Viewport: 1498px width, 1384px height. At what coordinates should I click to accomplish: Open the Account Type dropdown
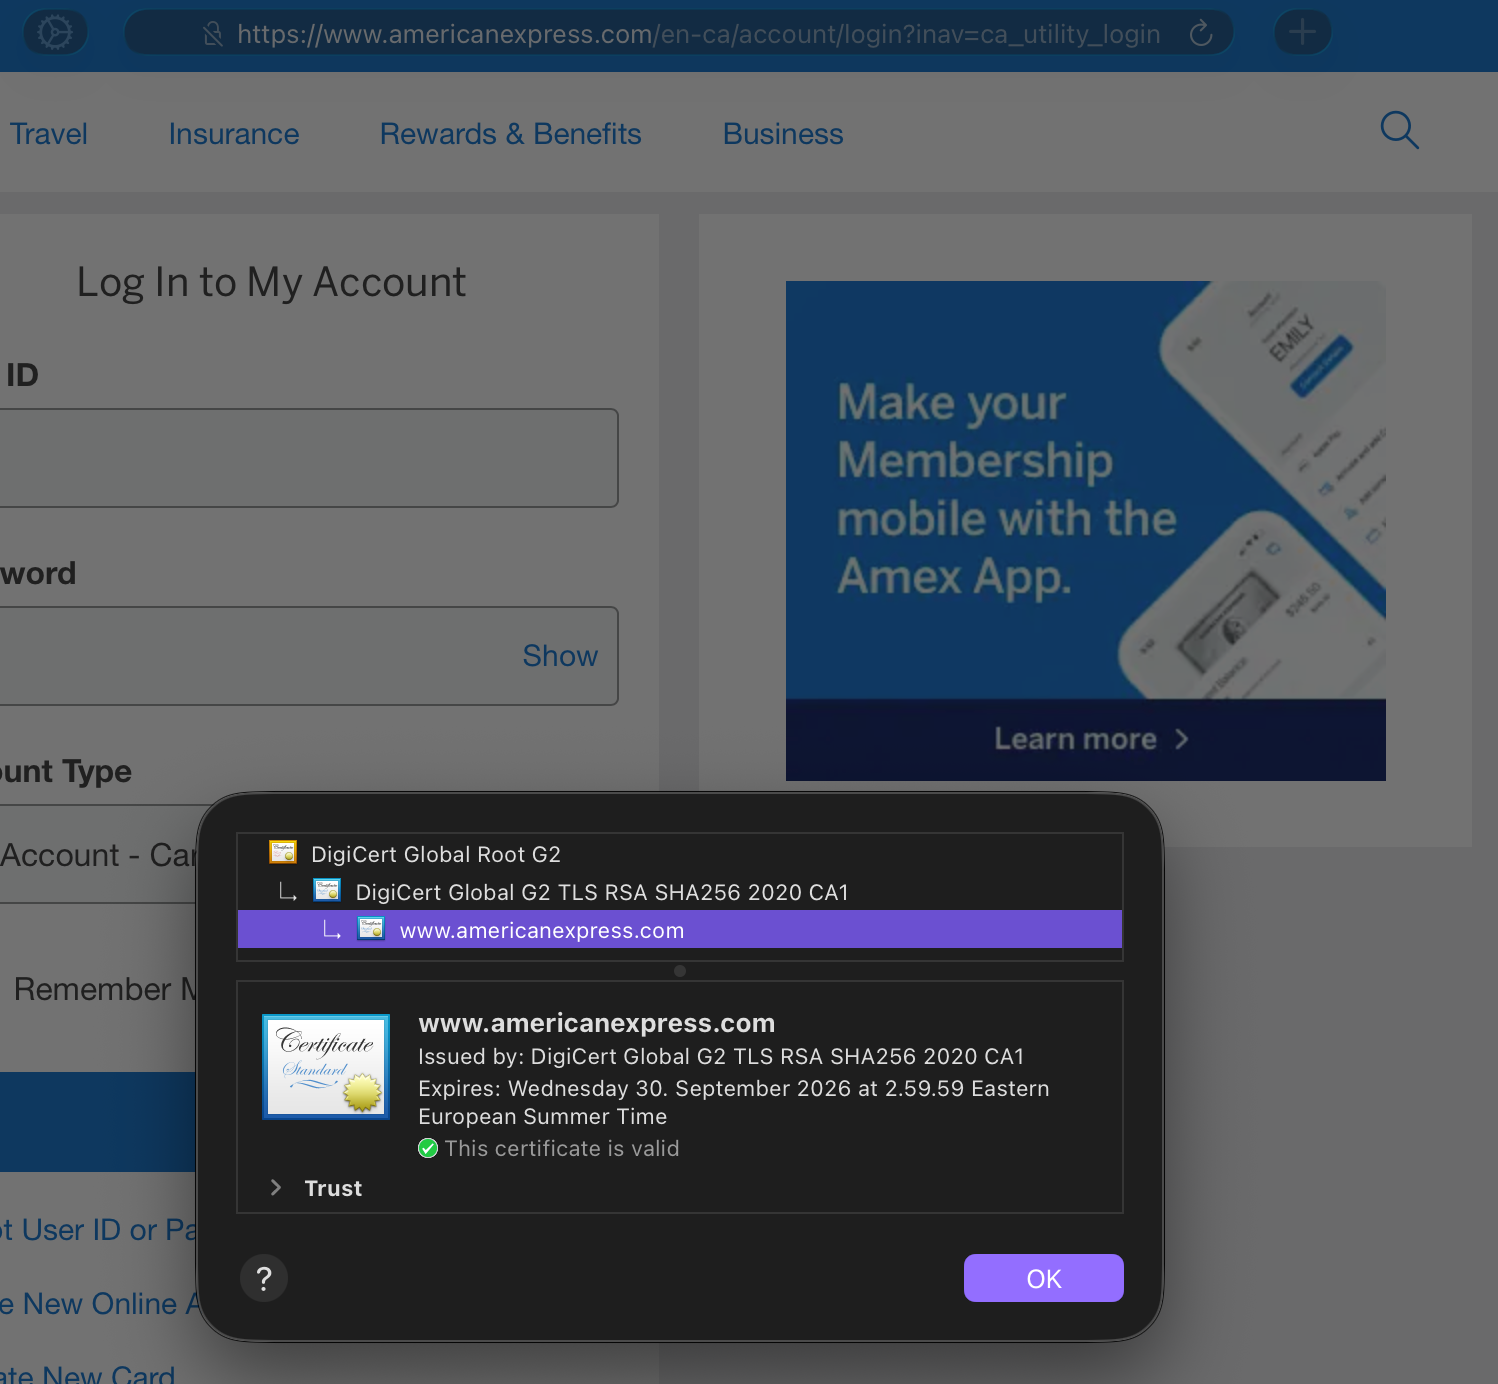pyautogui.click(x=100, y=855)
